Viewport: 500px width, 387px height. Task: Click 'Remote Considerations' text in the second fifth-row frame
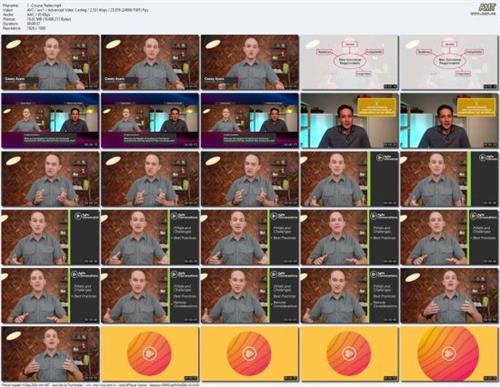click(x=185, y=304)
